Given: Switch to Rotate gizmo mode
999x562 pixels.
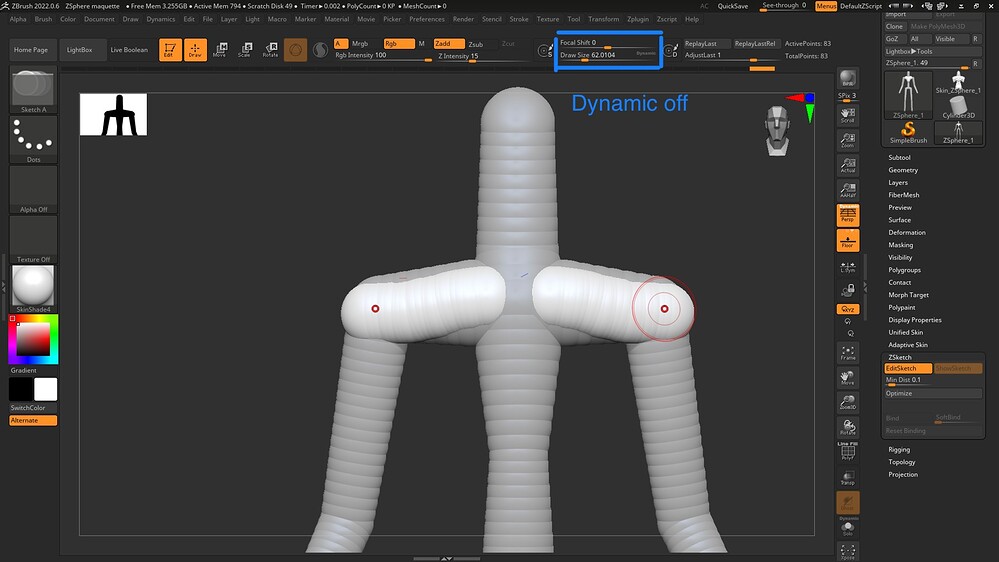Looking at the screenshot, I should (x=270, y=50).
